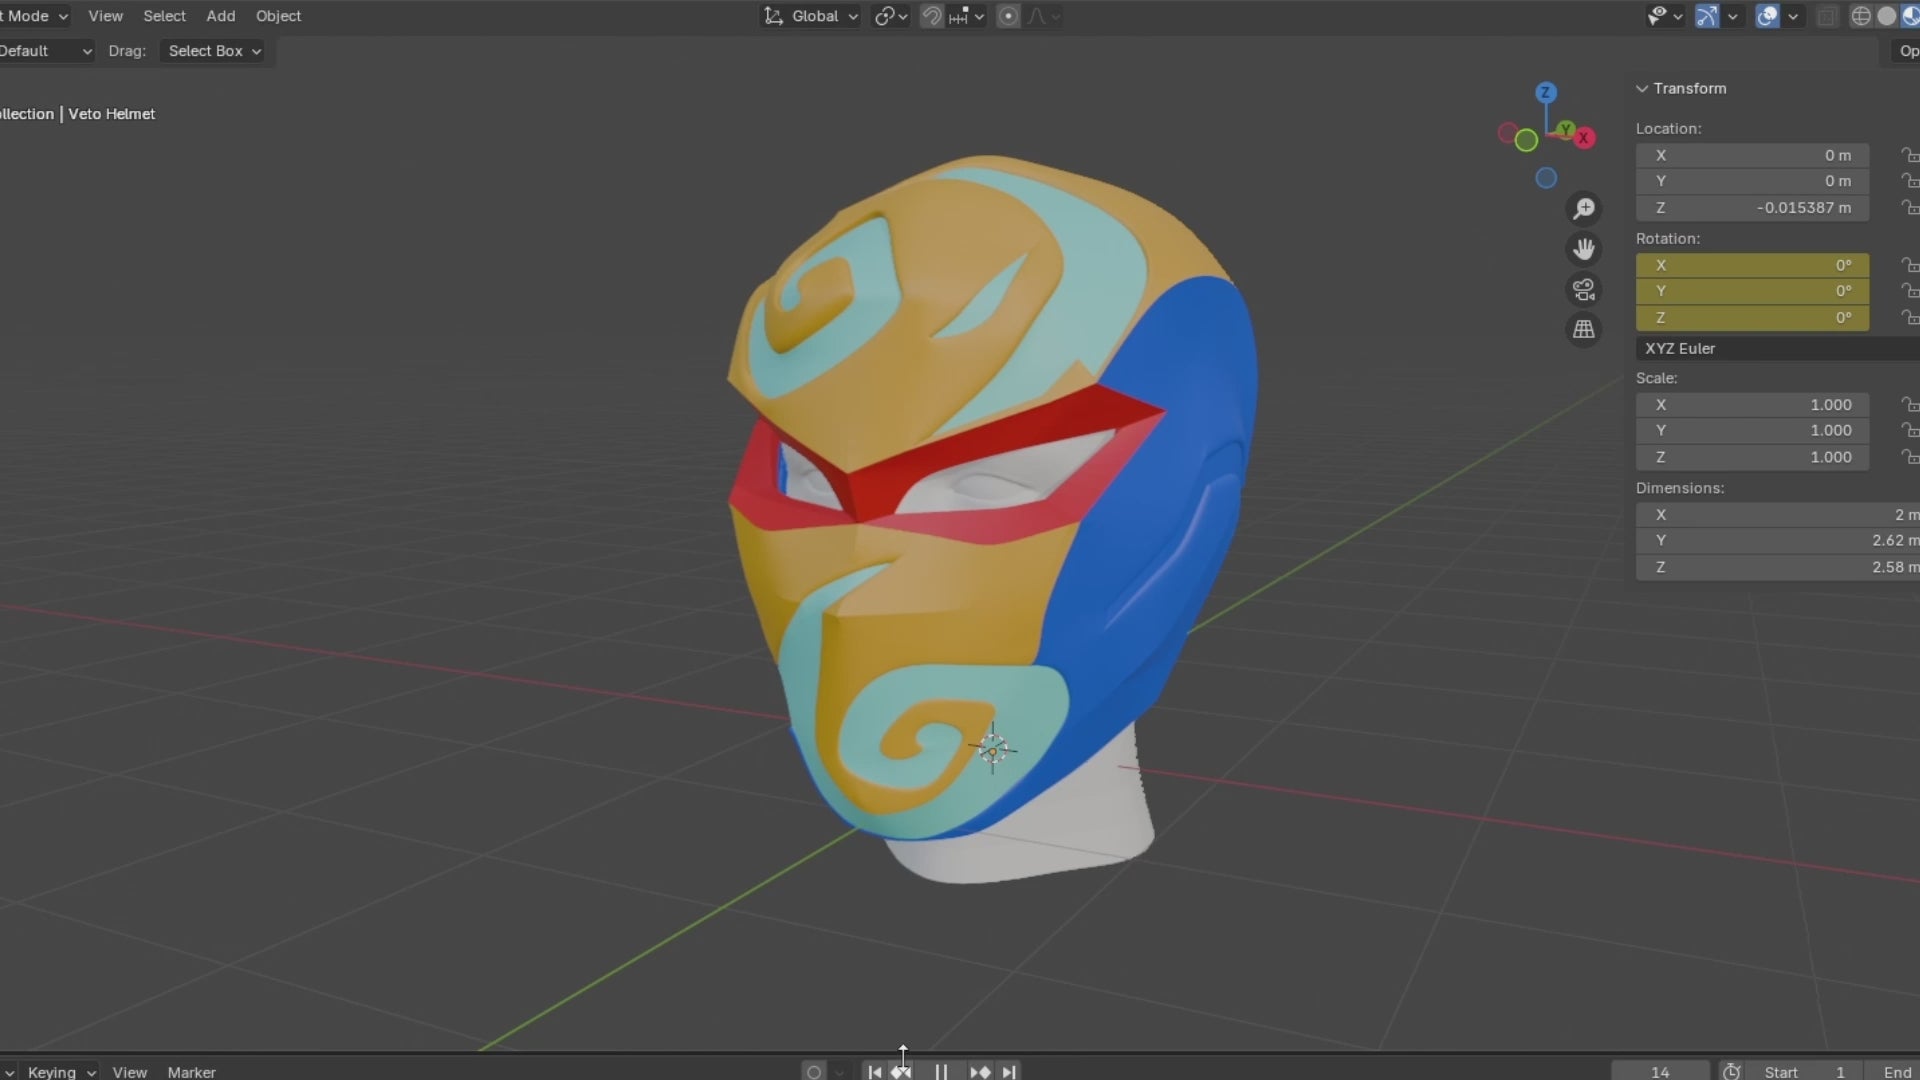Pause the animation playback
This screenshot has width=1920, height=1080.
pos(941,1072)
